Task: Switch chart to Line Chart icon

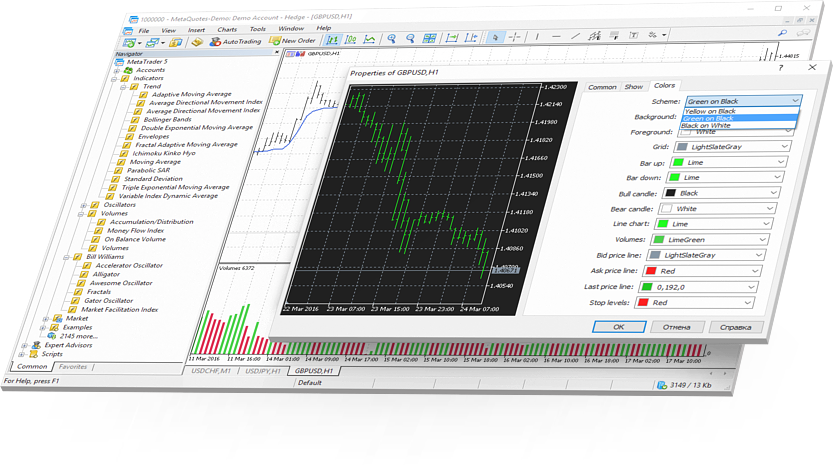Action: coord(369,39)
